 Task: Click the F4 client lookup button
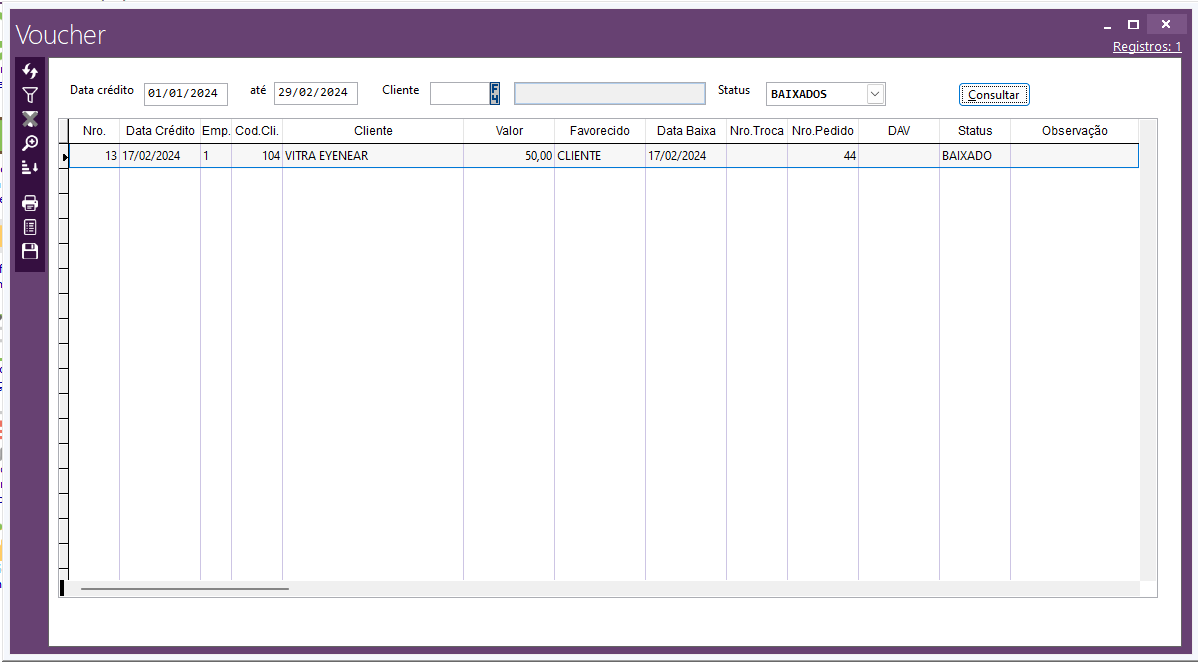tap(494, 93)
